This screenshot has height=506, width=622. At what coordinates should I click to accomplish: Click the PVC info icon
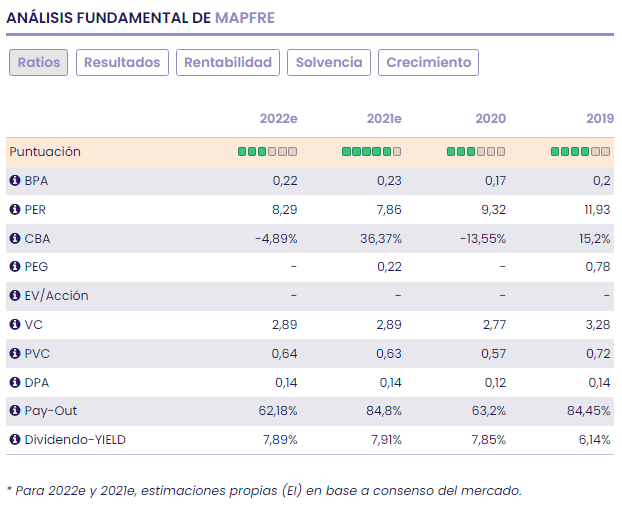[15, 353]
